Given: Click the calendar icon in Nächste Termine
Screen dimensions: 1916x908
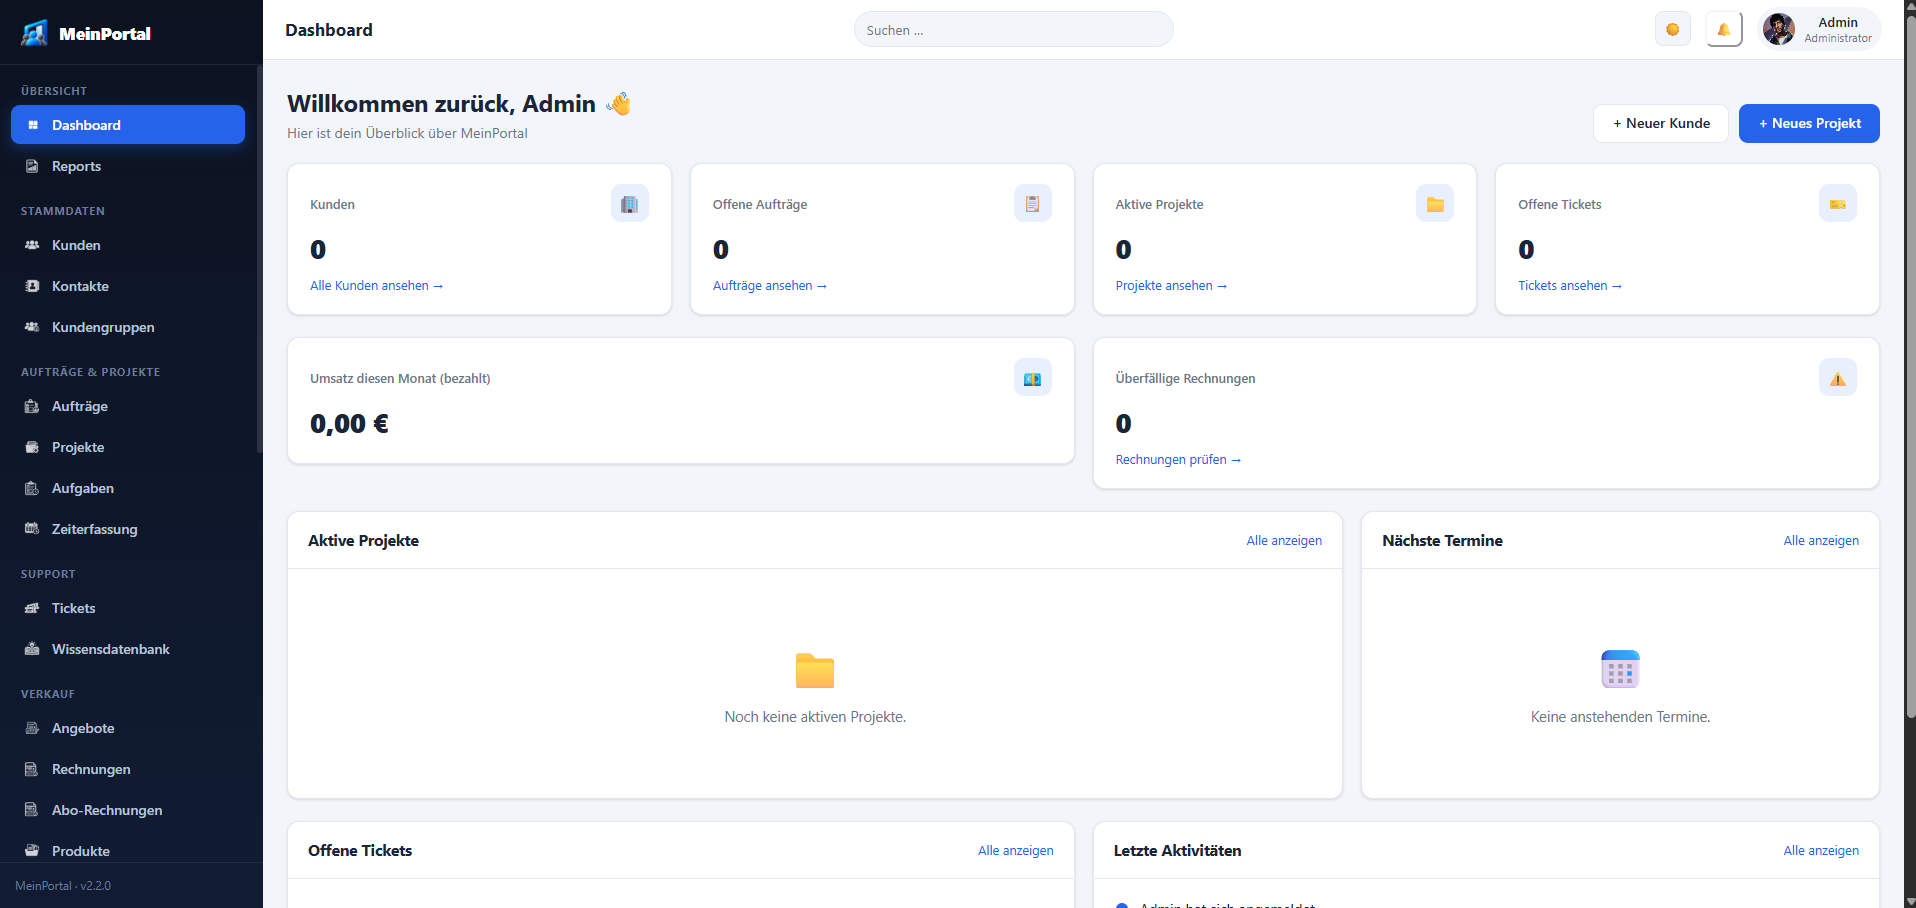Looking at the screenshot, I should click(1620, 670).
